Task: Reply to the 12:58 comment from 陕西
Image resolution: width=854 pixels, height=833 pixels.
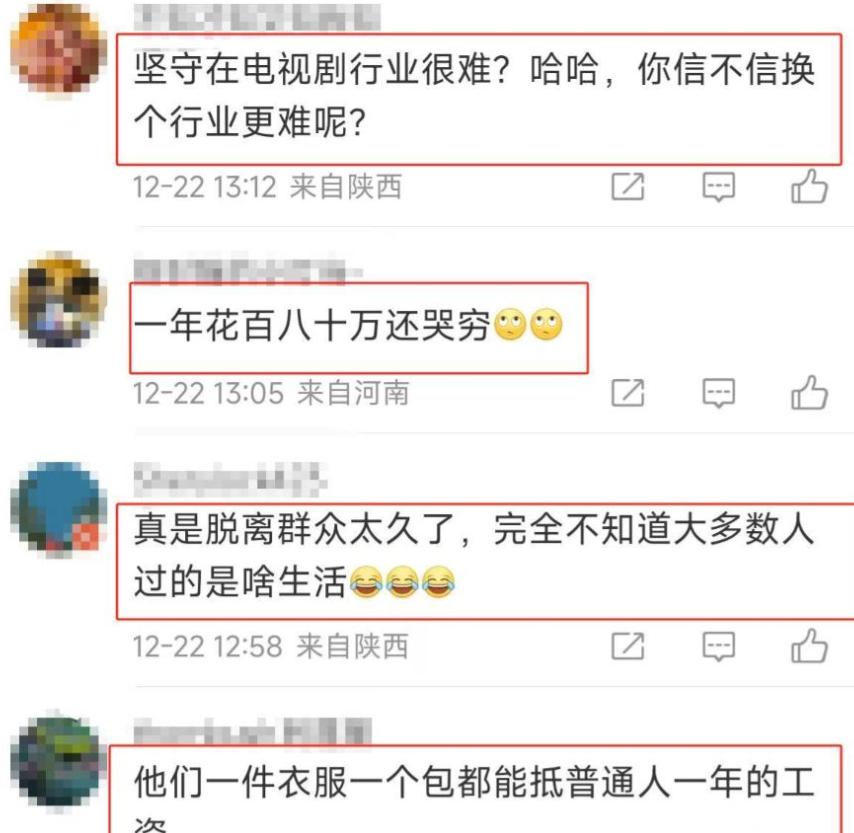Action: pos(718,647)
